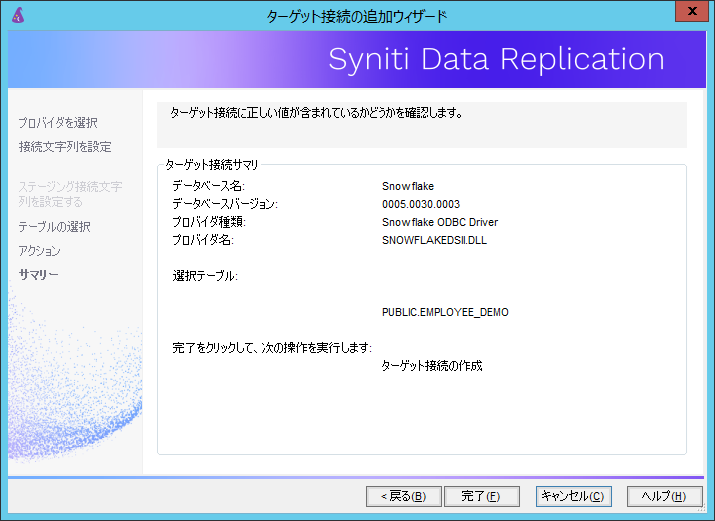Click the データベースバージョン: label
The width and height of the screenshot is (715, 521).
(x=225, y=204)
